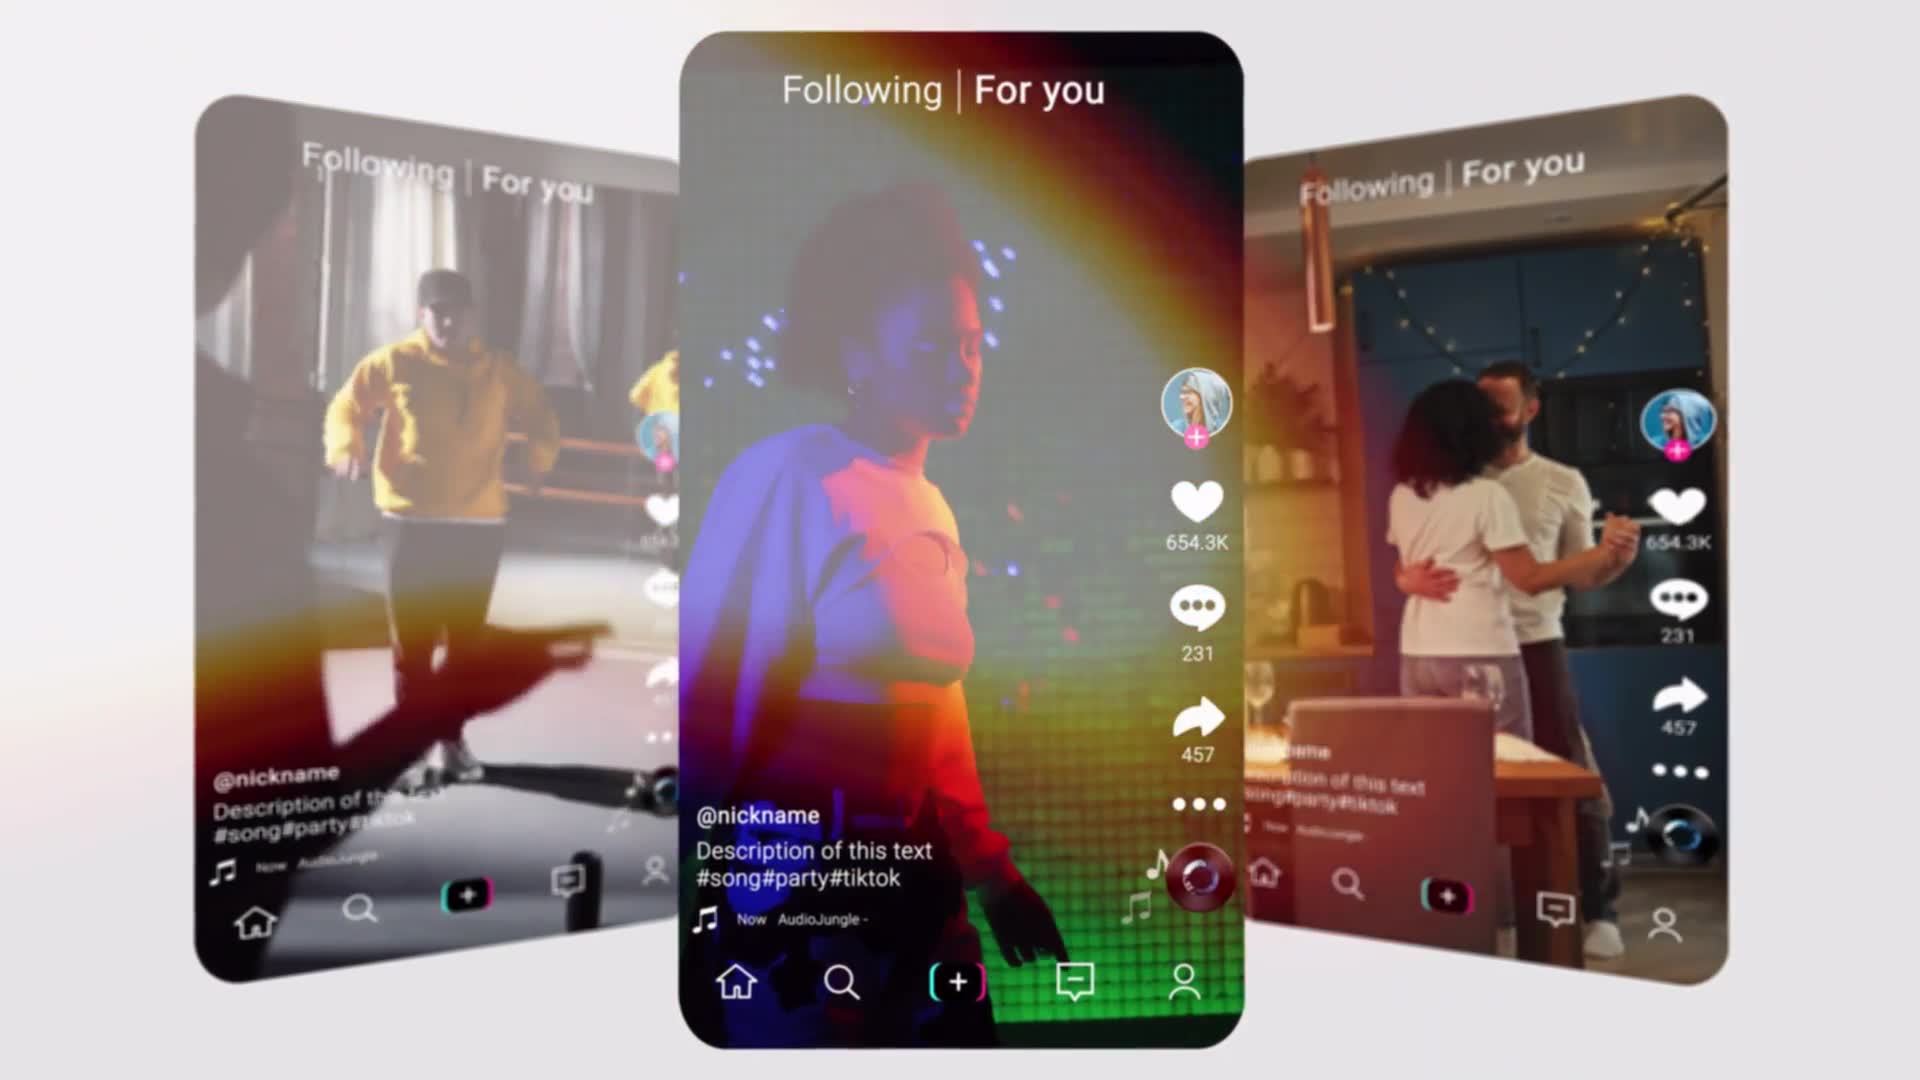The height and width of the screenshot is (1080, 1920).
Task: Tap the Share arrow icon on video
Action: tap(1196, 716)
